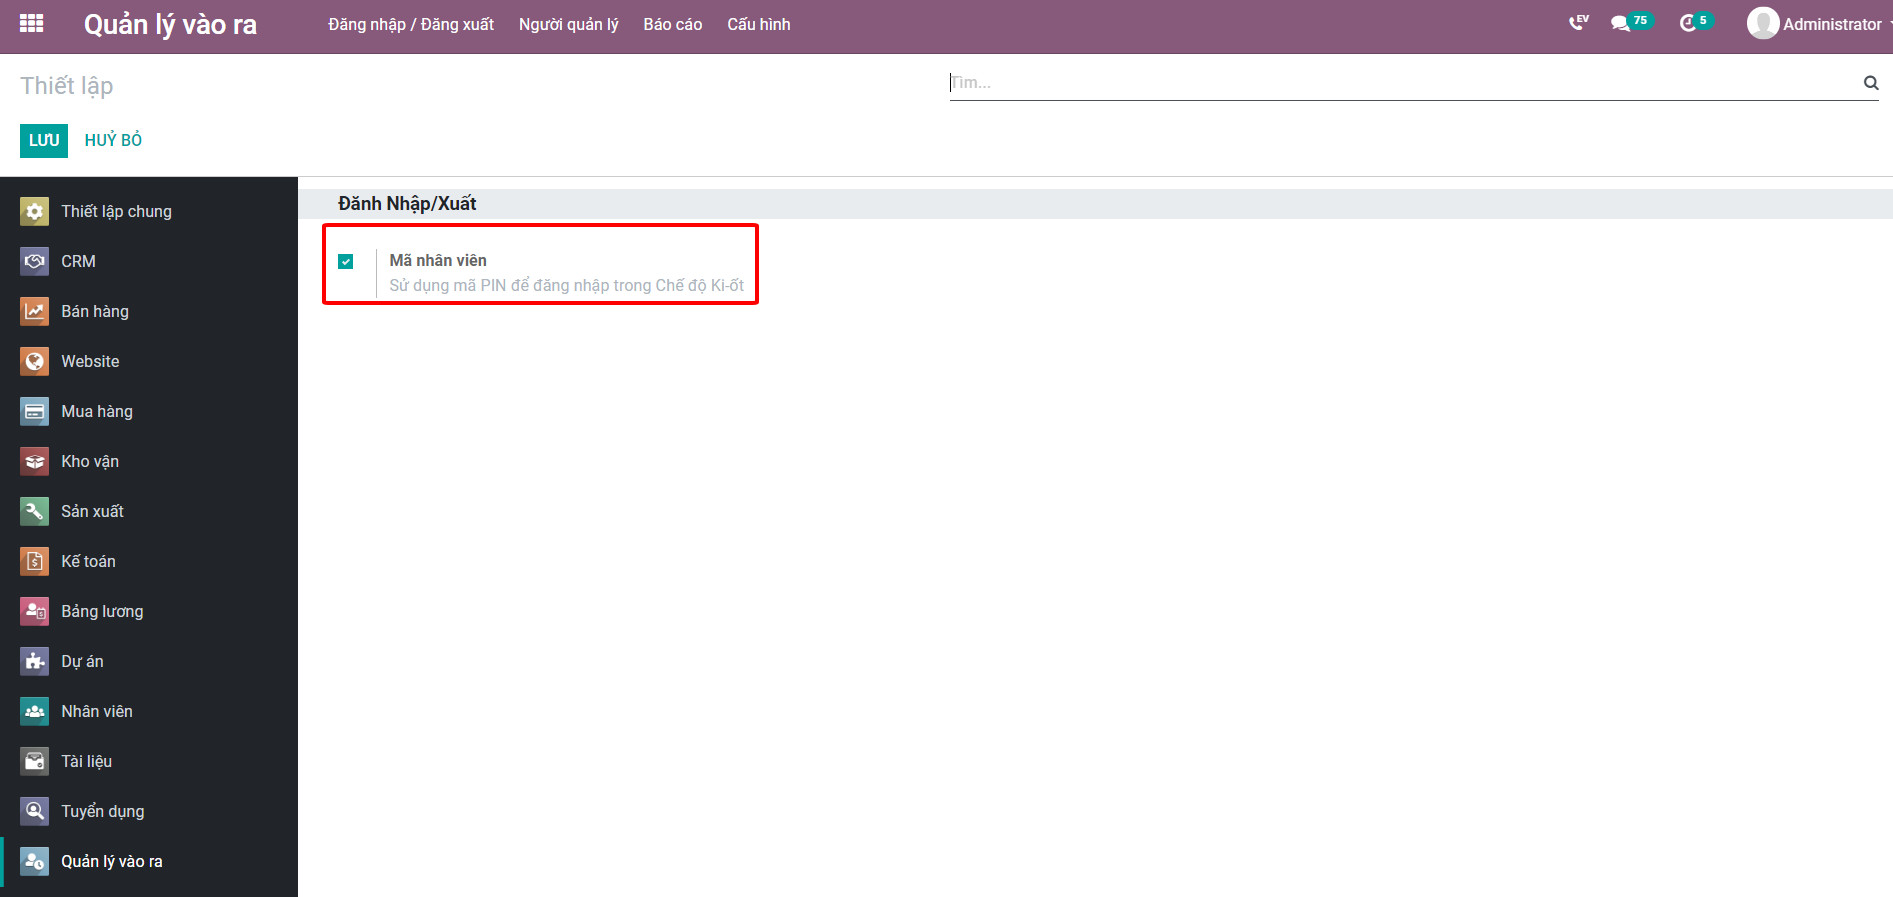Select the Quản lý vào ra settings tab
The height and width of the screenshot is (897, 1893).
(149, 861)
